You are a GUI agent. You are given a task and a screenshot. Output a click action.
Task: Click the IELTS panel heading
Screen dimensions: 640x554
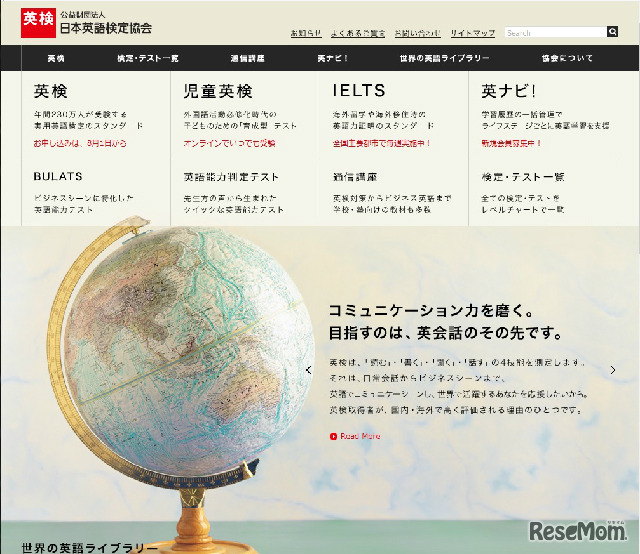point(359,91)
